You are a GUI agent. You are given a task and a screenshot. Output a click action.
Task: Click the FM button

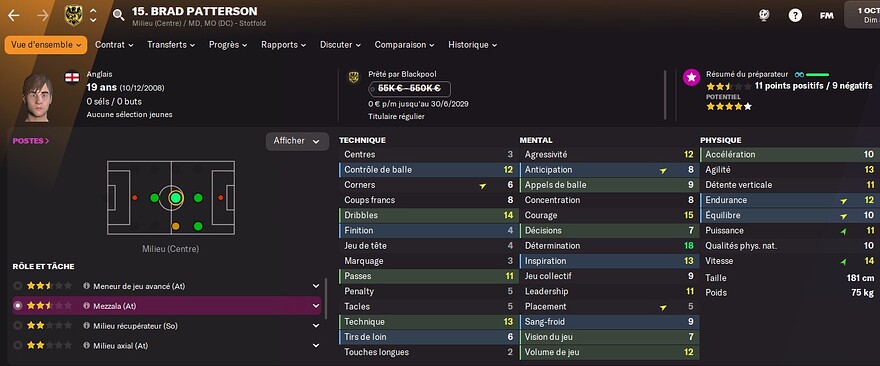pyautogui.click(x=826, y=16)
